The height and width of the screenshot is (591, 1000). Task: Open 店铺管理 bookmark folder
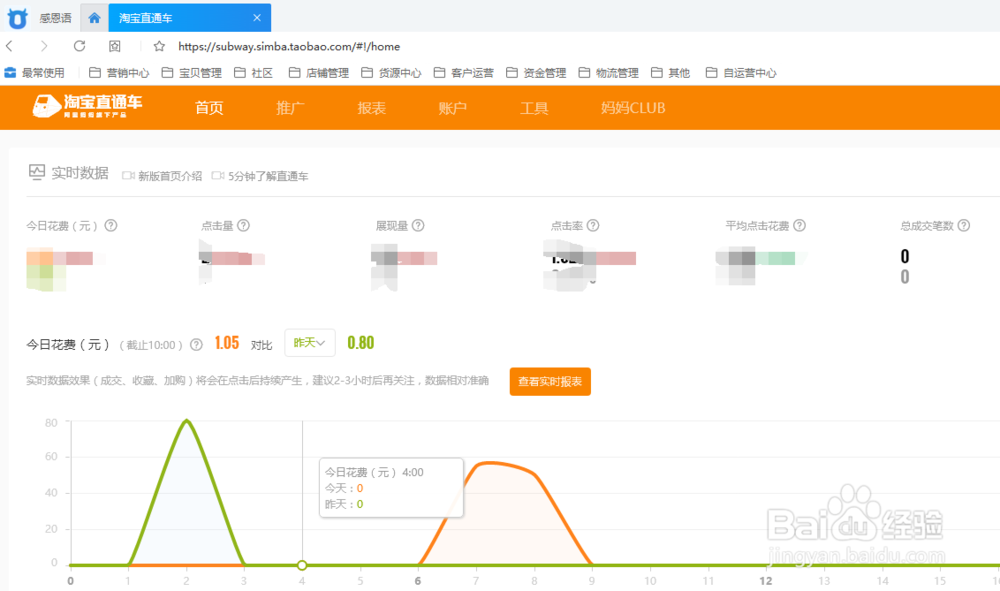tap(318, 73)
